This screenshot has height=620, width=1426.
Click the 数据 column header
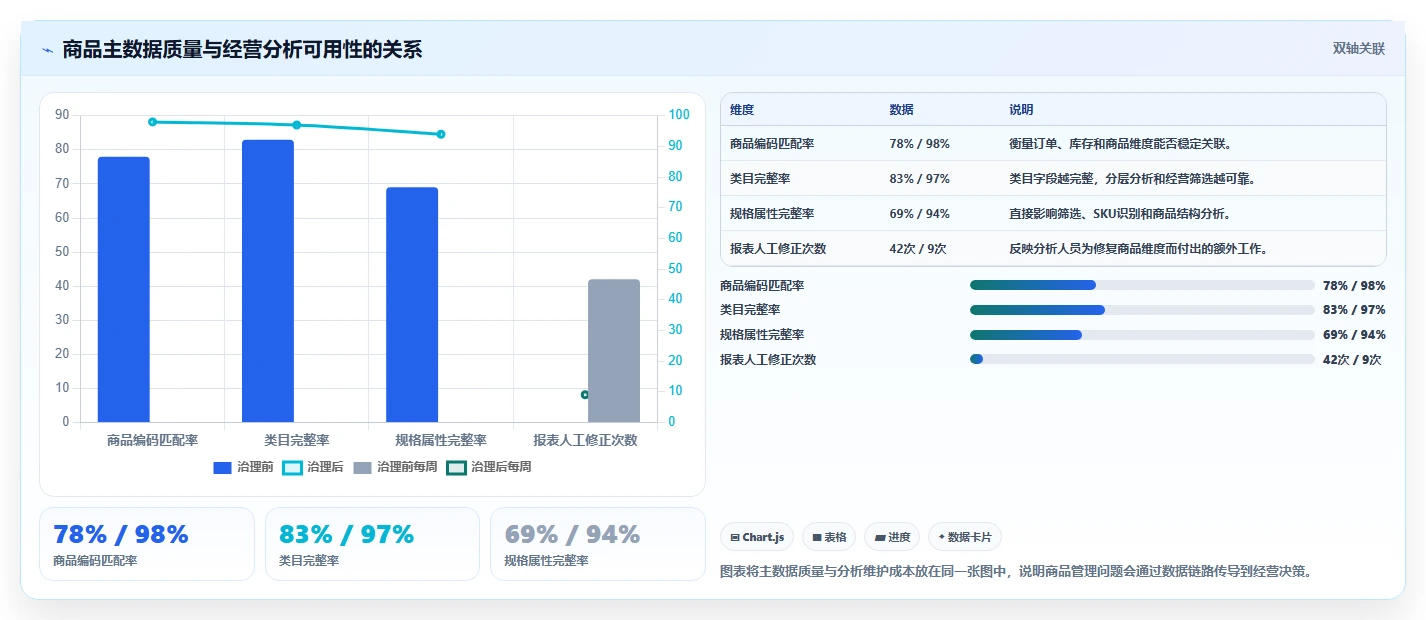pos(901,110)
